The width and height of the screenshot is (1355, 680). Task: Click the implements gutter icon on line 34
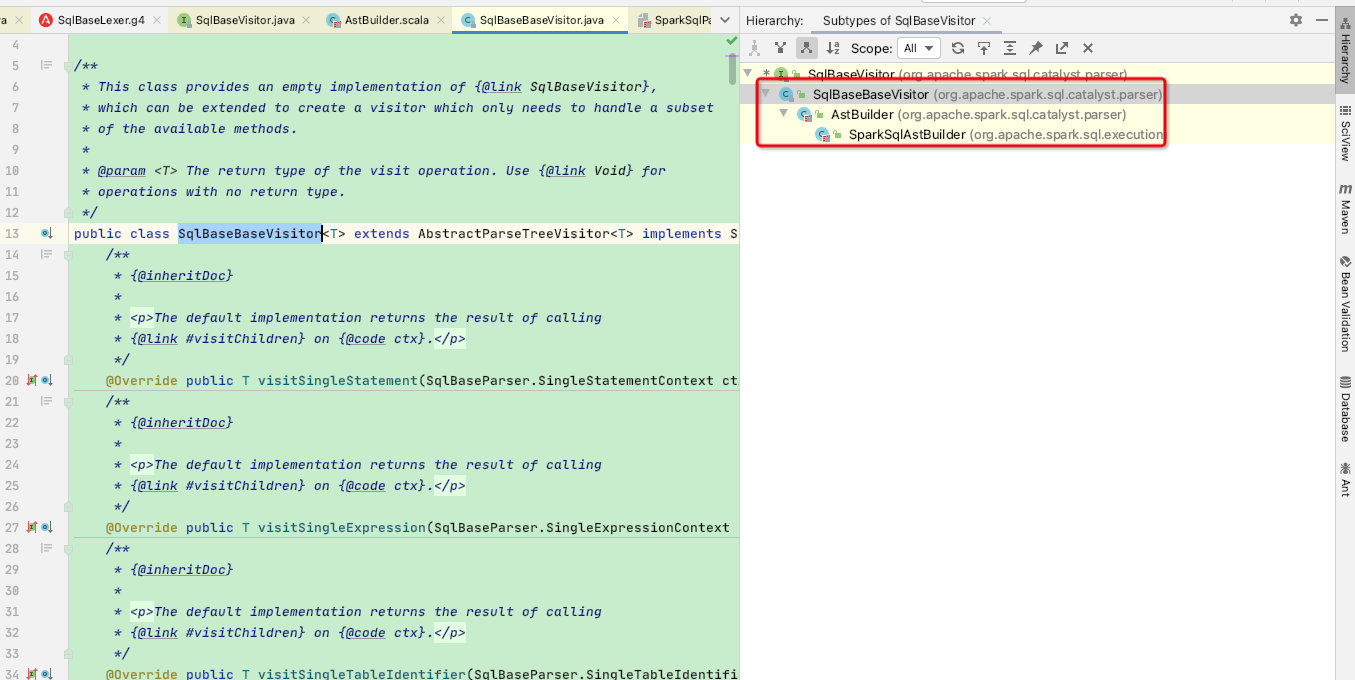pyautogui.click(x=33, y=674)
